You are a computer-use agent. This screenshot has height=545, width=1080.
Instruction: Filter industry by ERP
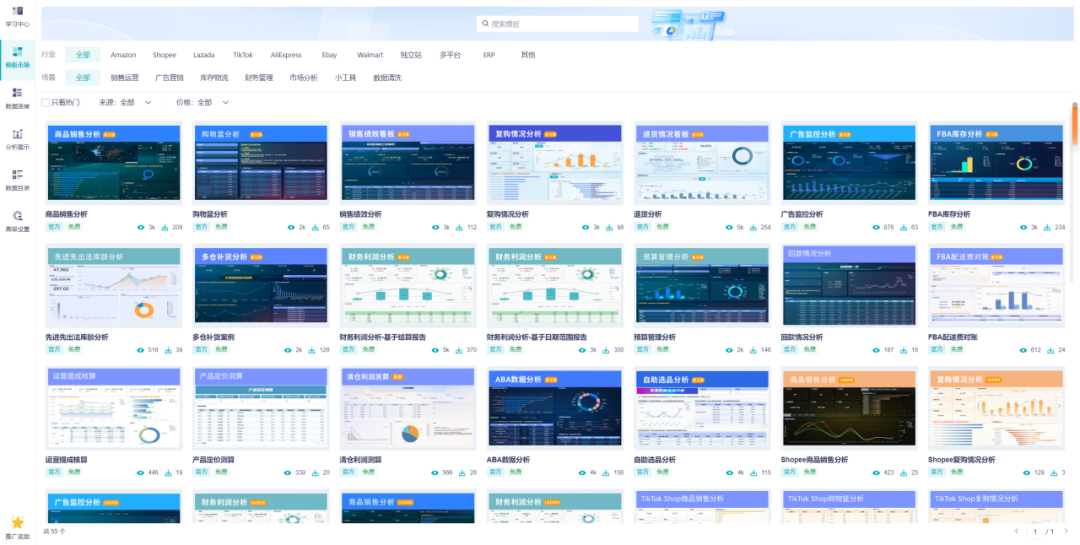point(489,55)
